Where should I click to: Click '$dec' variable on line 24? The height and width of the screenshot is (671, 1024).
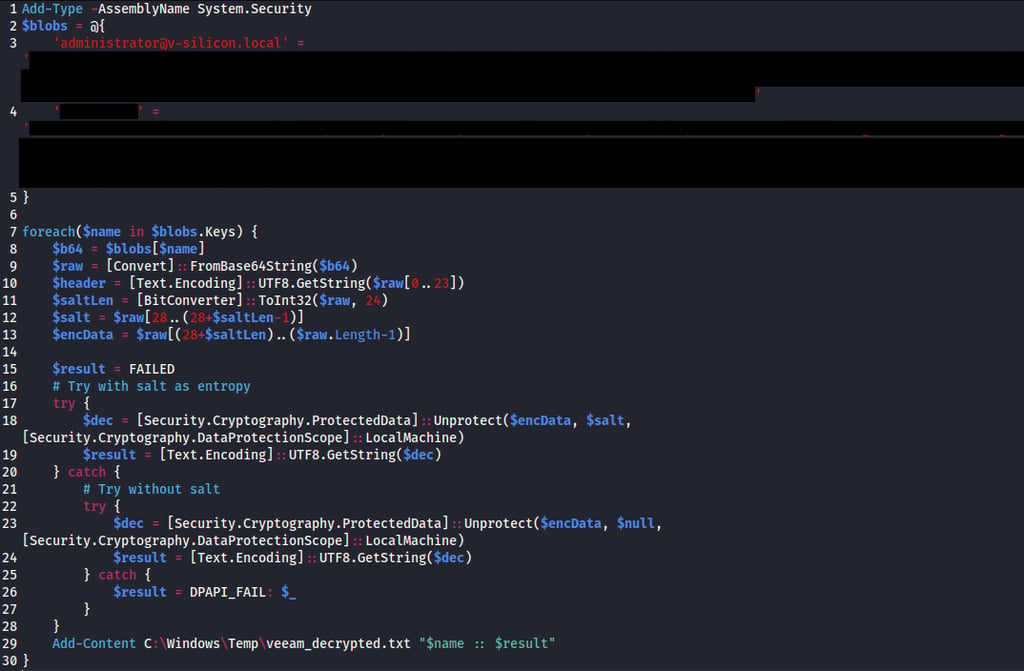[449, 558]
